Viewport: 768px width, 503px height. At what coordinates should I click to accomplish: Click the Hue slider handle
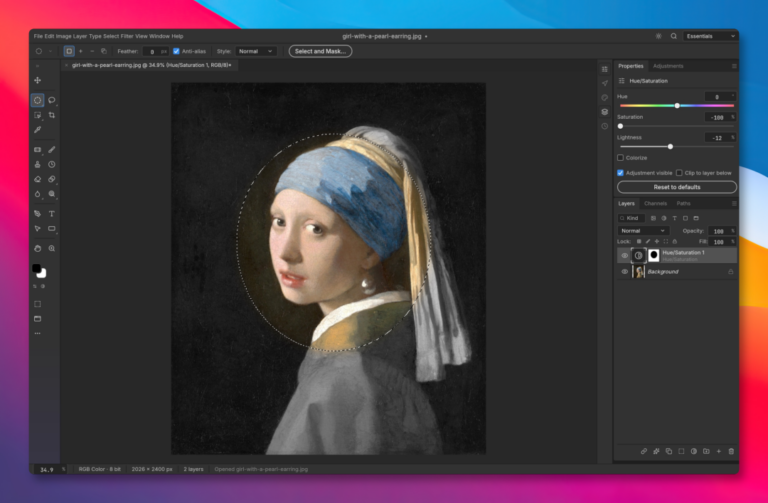coord(677,106)
